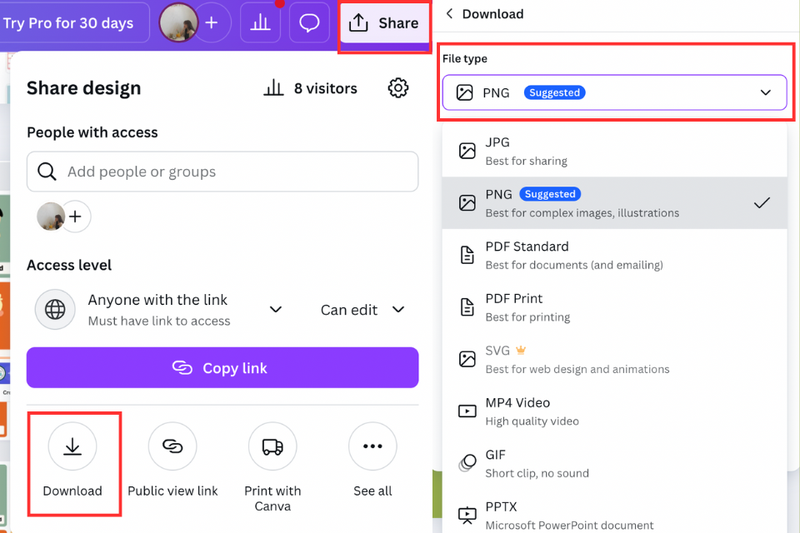Click 'Best for sharing' description text
Viewport: 800px width, 533px height.
point(526,161)
